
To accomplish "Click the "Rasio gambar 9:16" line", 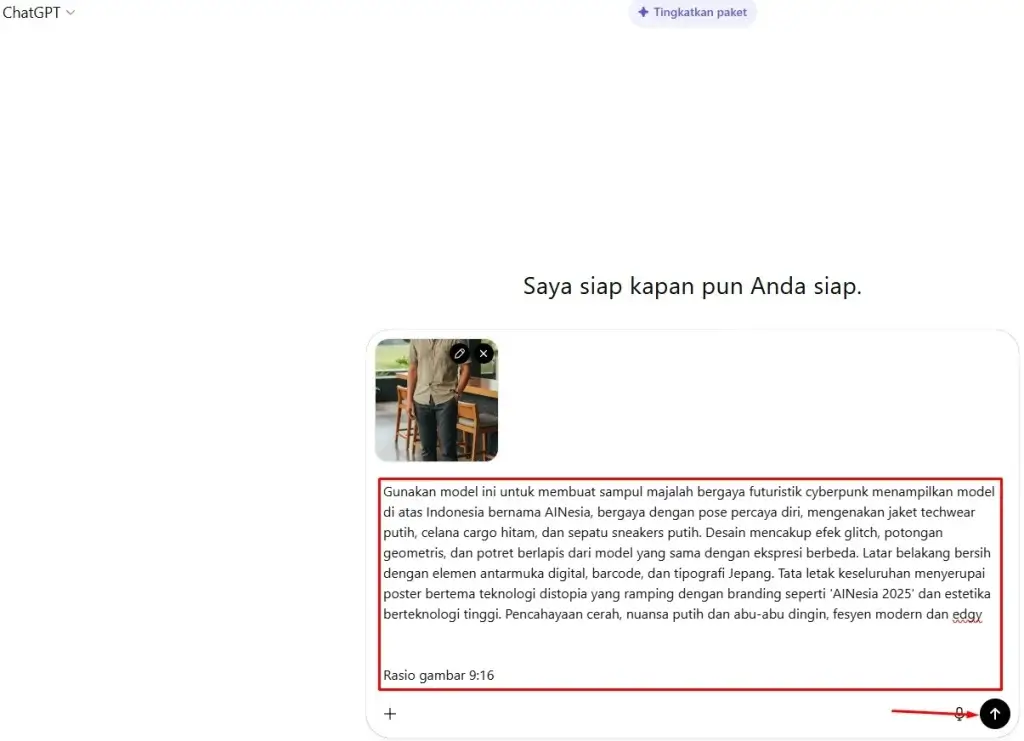I will tap(438, 675).
